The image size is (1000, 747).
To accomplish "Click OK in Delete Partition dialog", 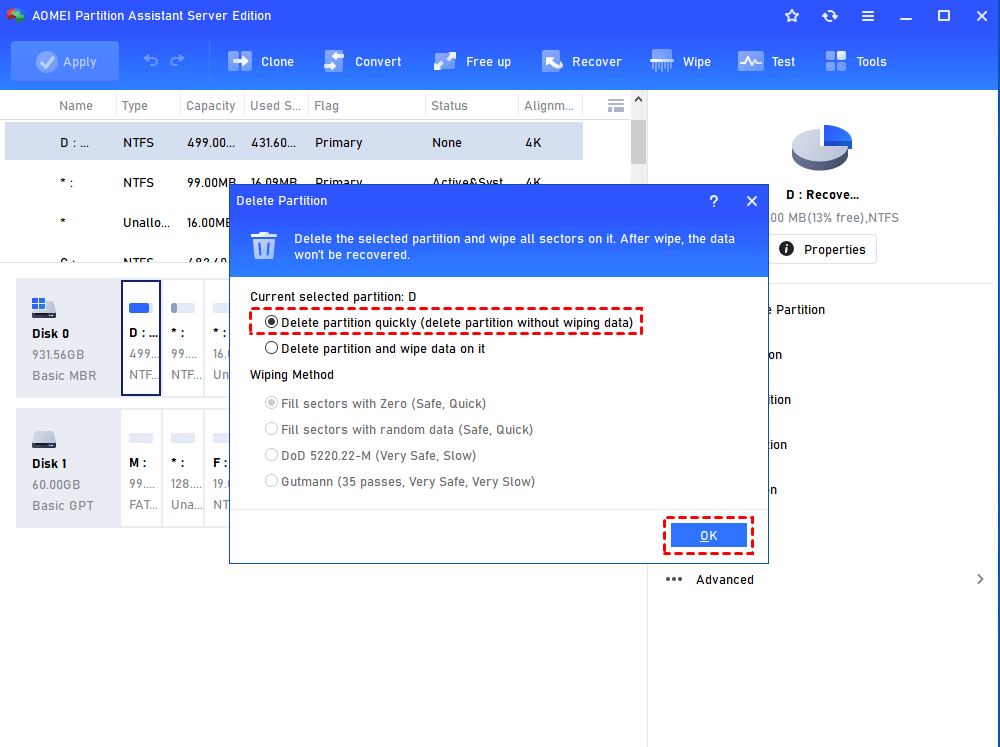I will [x=709, y=535].
